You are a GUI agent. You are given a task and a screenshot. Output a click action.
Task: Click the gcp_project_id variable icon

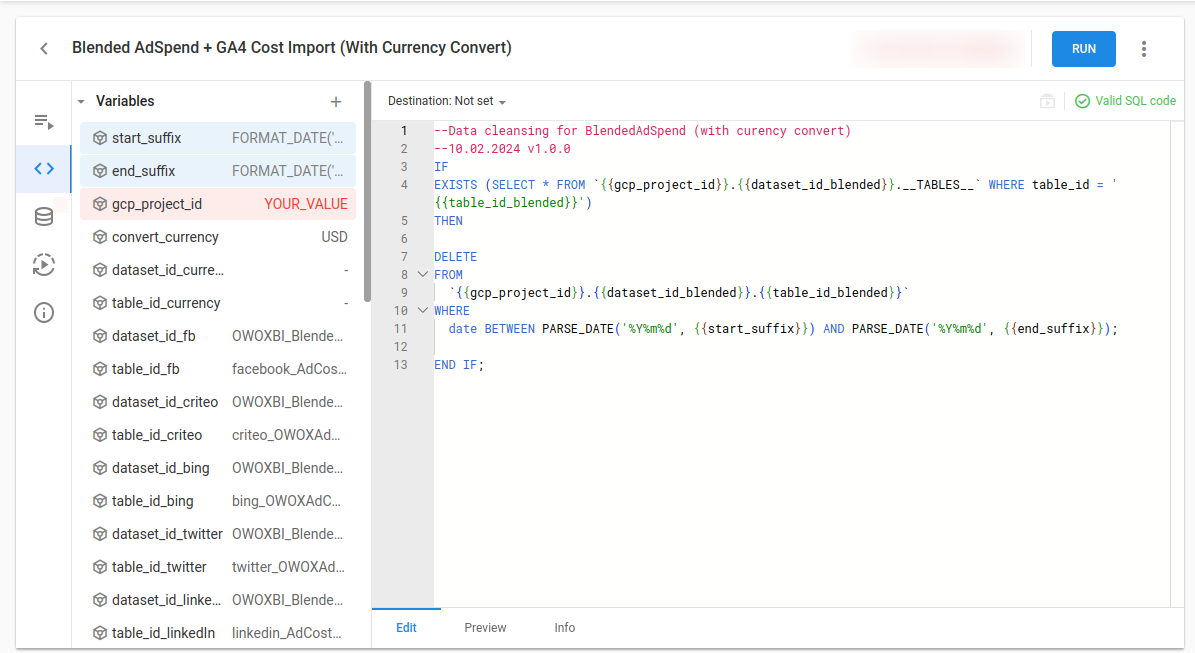[x=100, y=204]
